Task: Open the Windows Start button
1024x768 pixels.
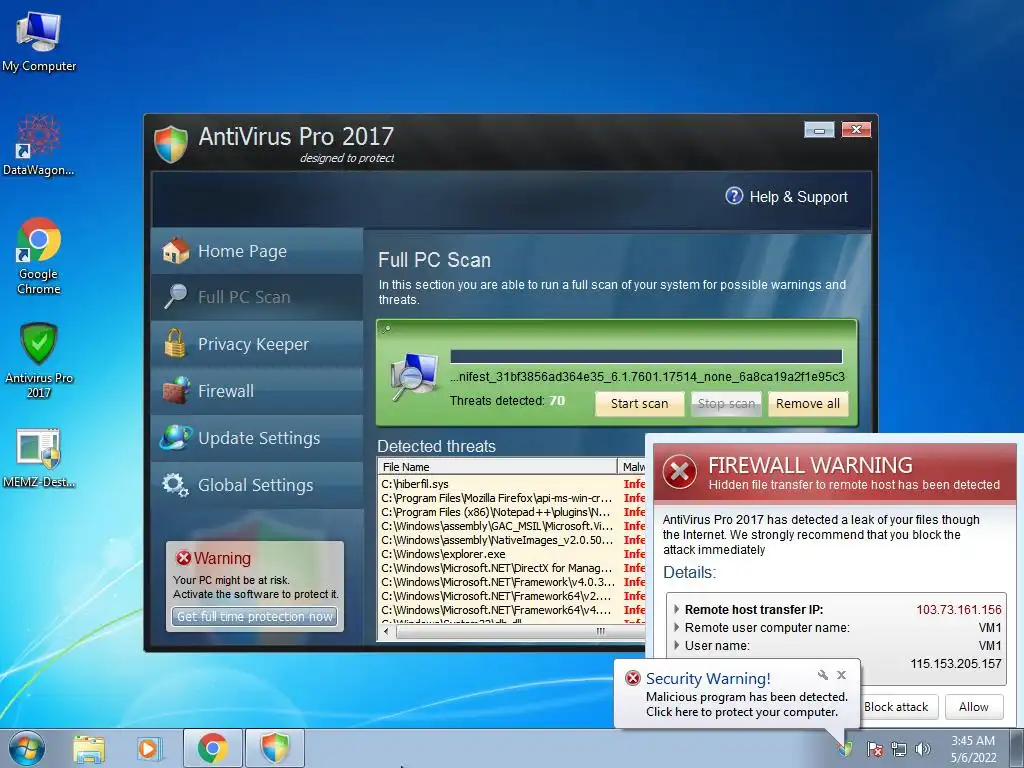Action: [x=26, y=748]
